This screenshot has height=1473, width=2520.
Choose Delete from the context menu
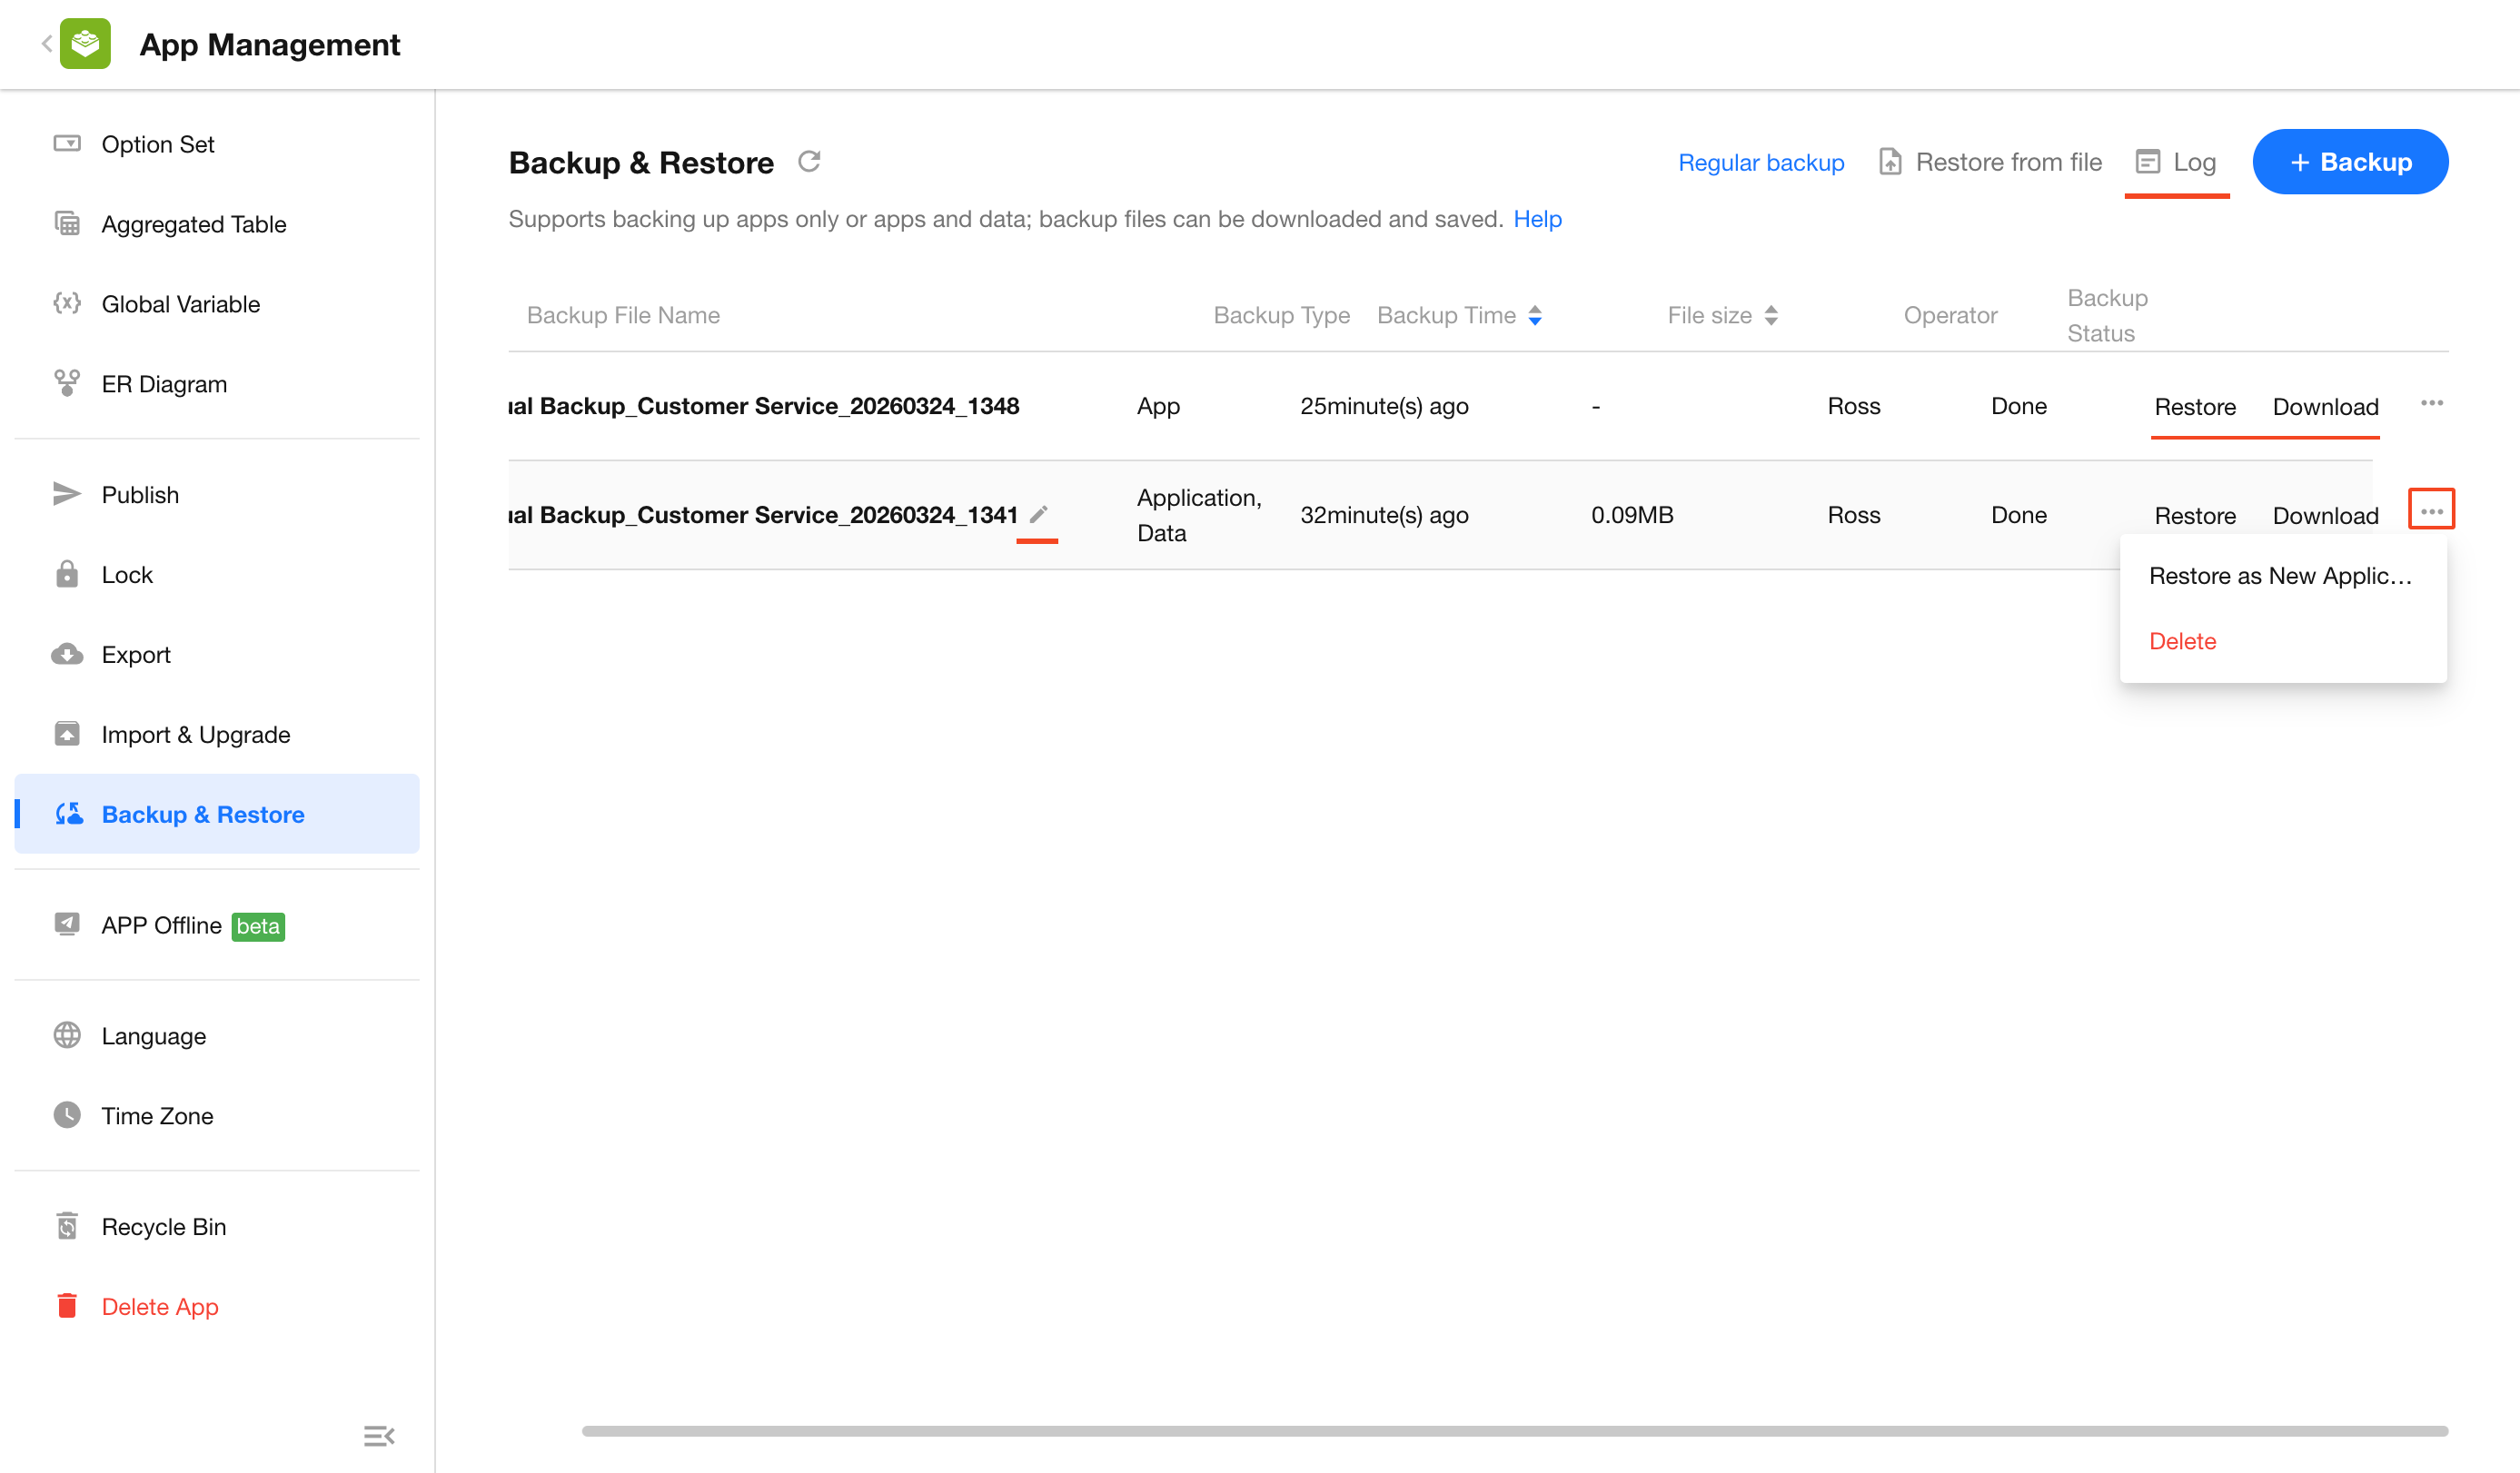(2182, 641)
